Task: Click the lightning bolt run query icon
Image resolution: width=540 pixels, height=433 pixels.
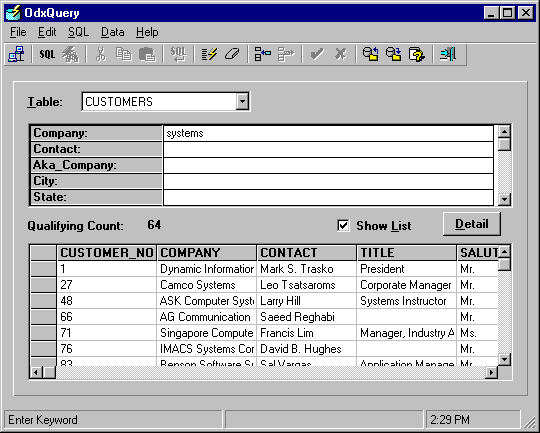Action: point(209,54)
